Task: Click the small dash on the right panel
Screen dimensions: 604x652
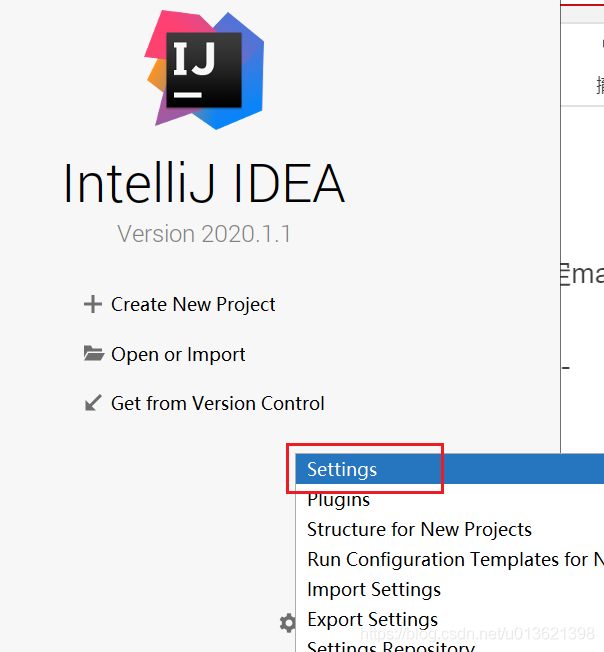Action: point(565,368)
